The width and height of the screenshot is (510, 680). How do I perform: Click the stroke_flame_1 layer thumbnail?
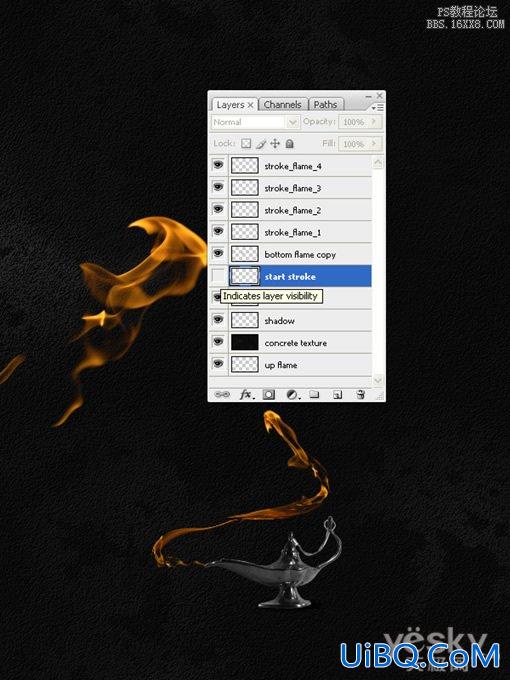[x=245, y=232]
